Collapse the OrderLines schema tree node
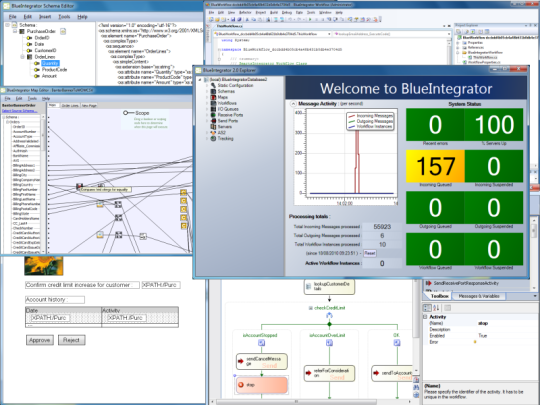This screenshot has width=540, height=405. 22,57
